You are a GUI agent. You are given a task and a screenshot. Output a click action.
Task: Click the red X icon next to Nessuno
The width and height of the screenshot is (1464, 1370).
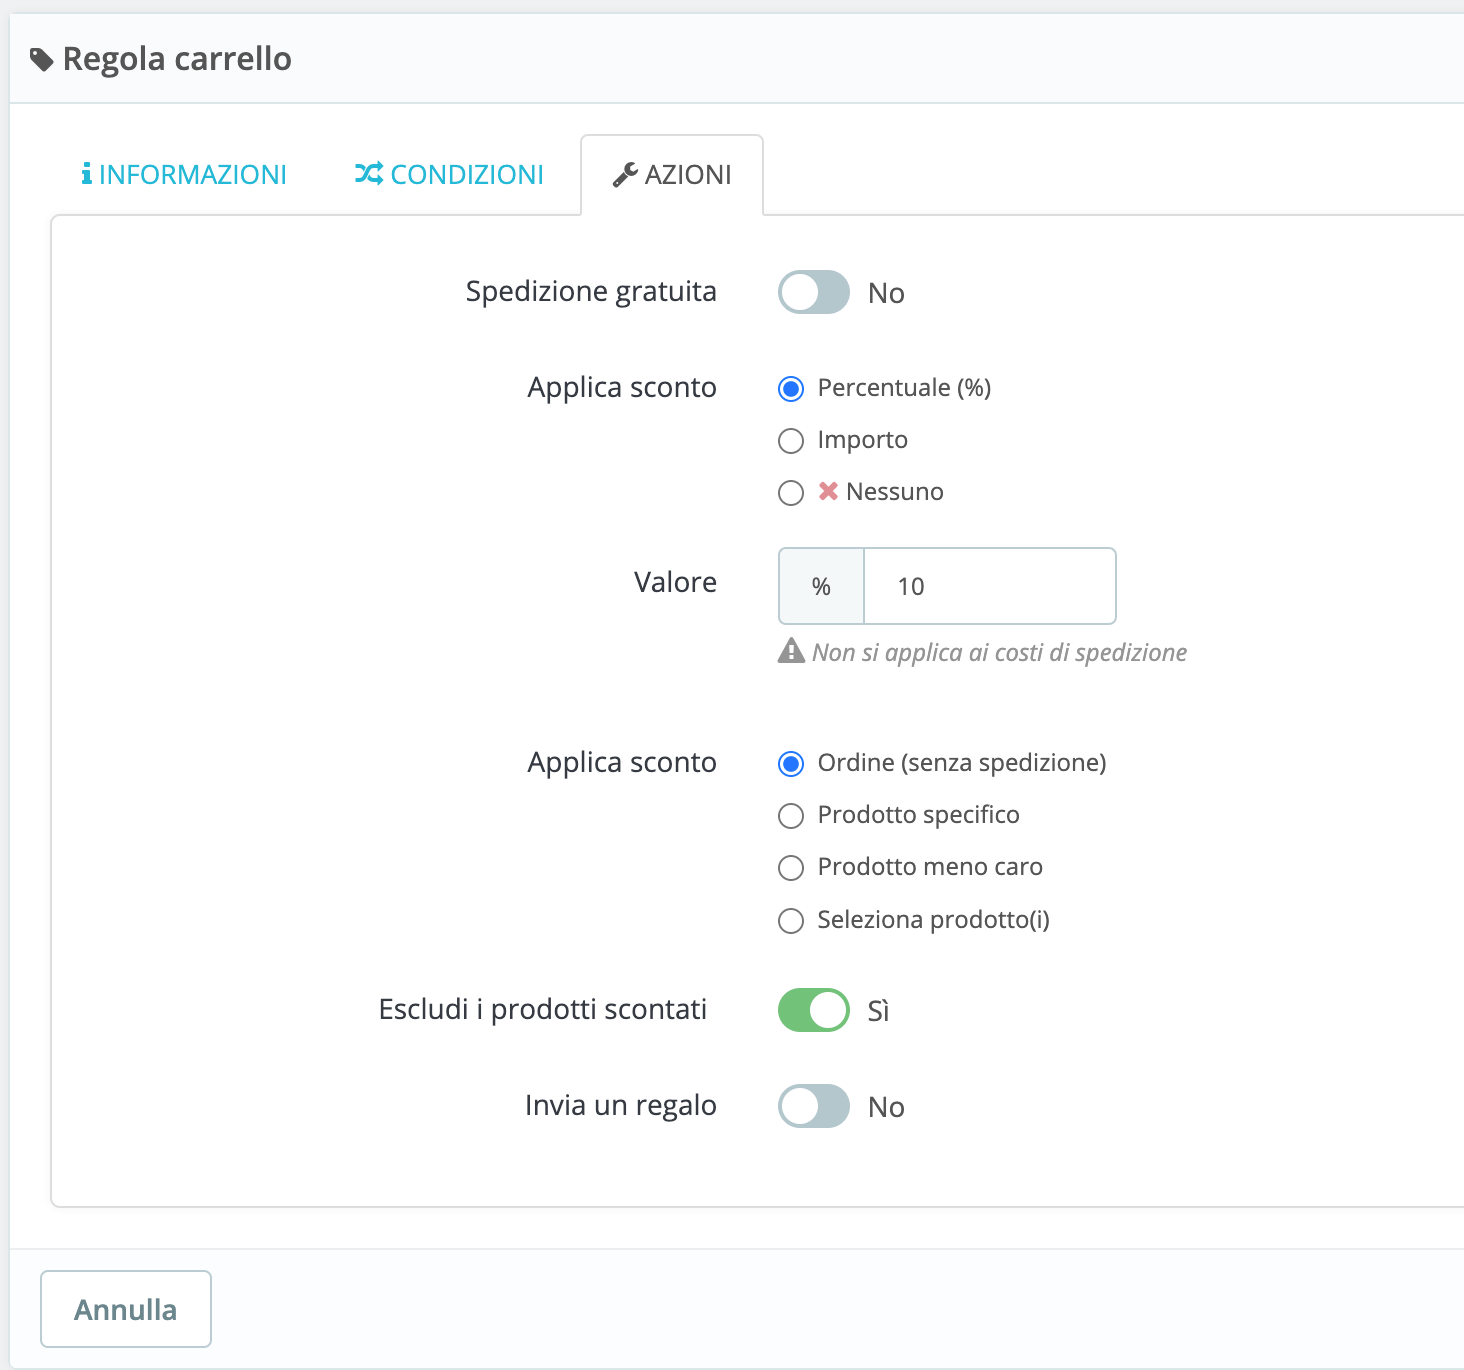coord(828,491)
